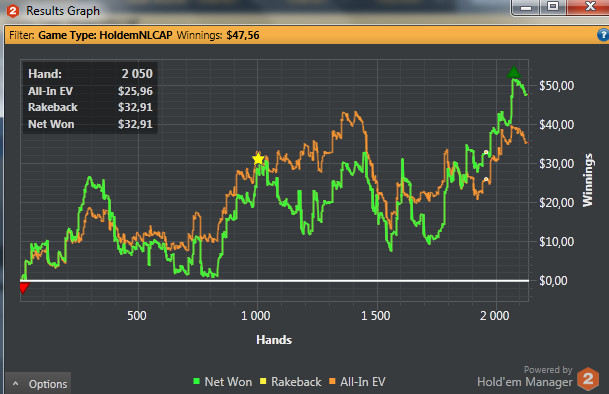Click the 500 hands axis label
The width and height of the screenshot is (609, 394).
(x=137, y=316)
